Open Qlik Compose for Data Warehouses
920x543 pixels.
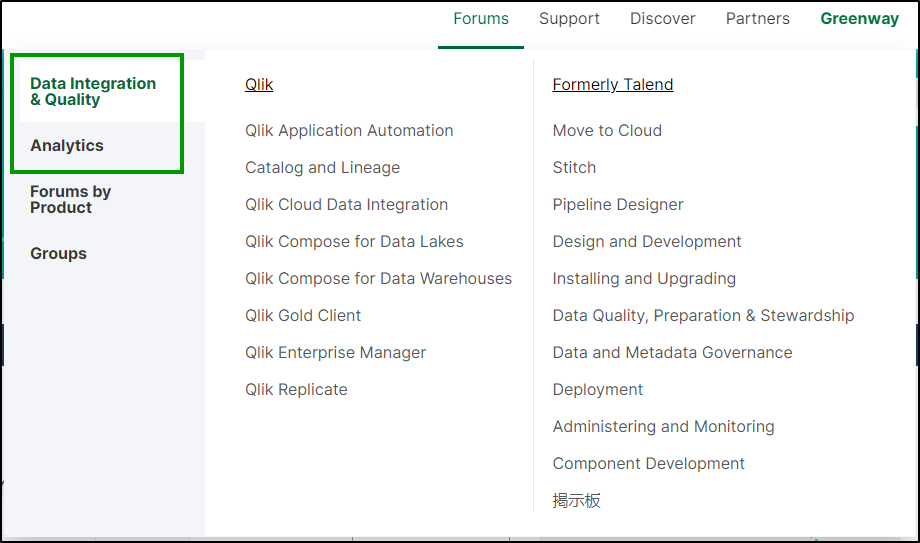pos(378,278)
